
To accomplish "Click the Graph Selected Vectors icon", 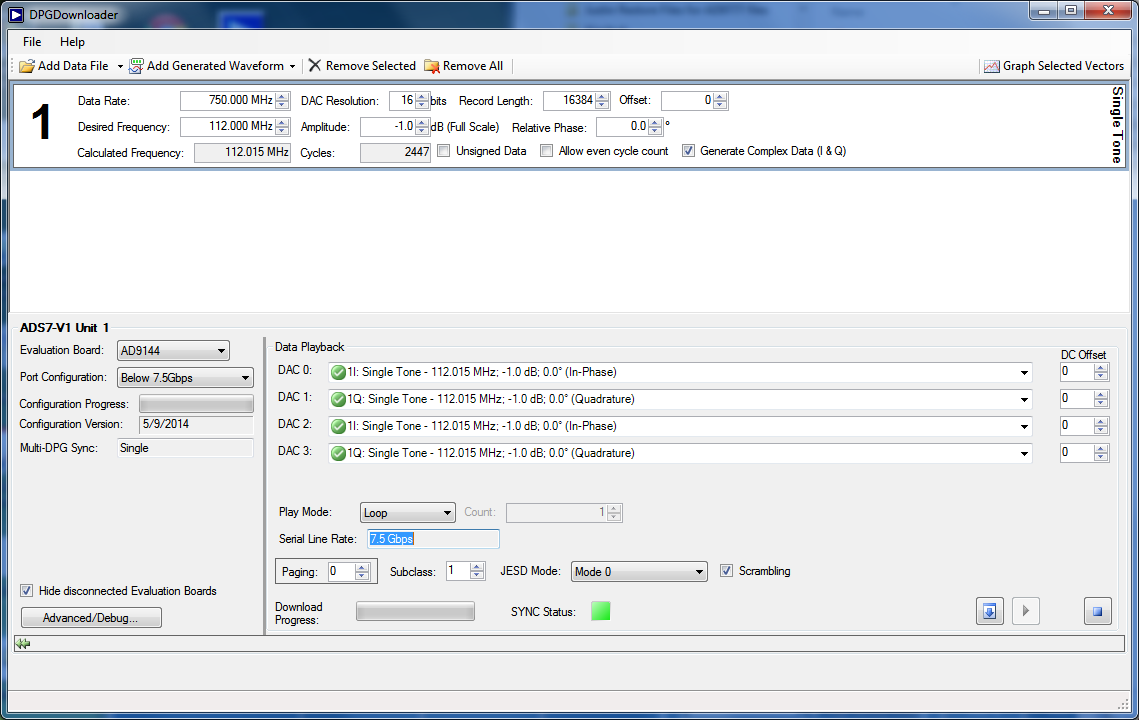I will click(991, 66).
